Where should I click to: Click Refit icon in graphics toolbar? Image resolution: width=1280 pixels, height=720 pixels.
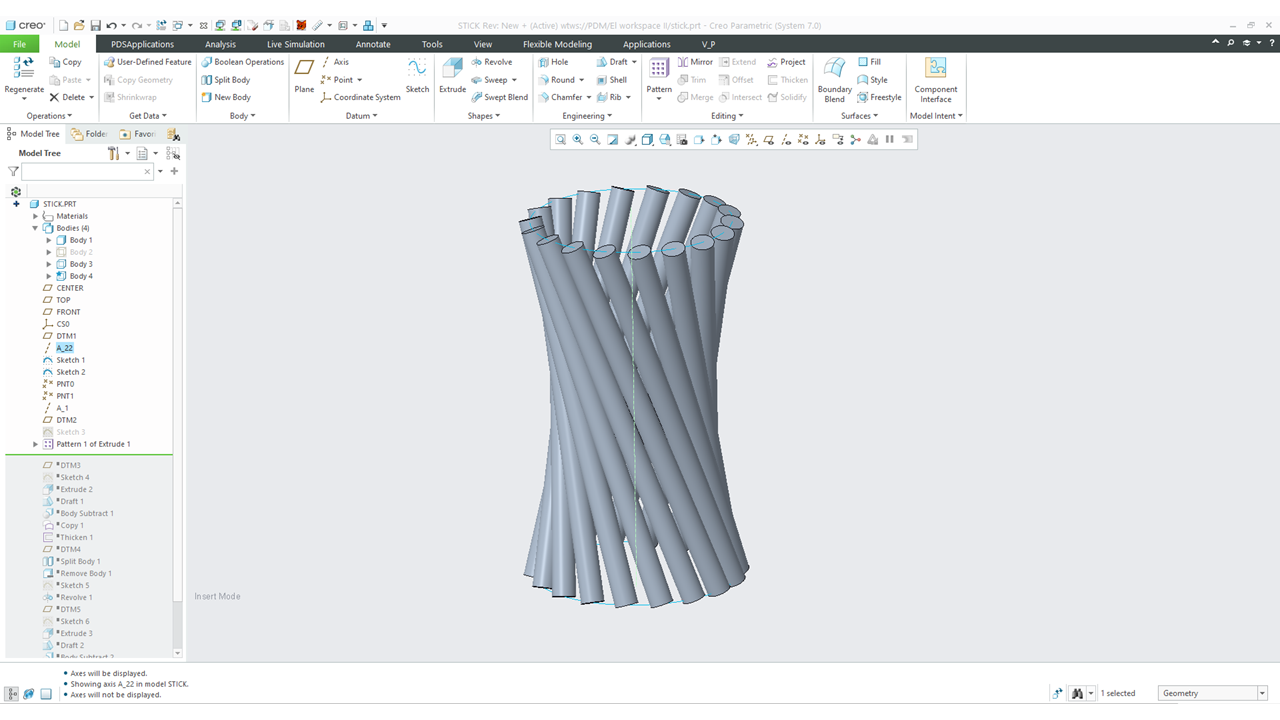(561, 140)
